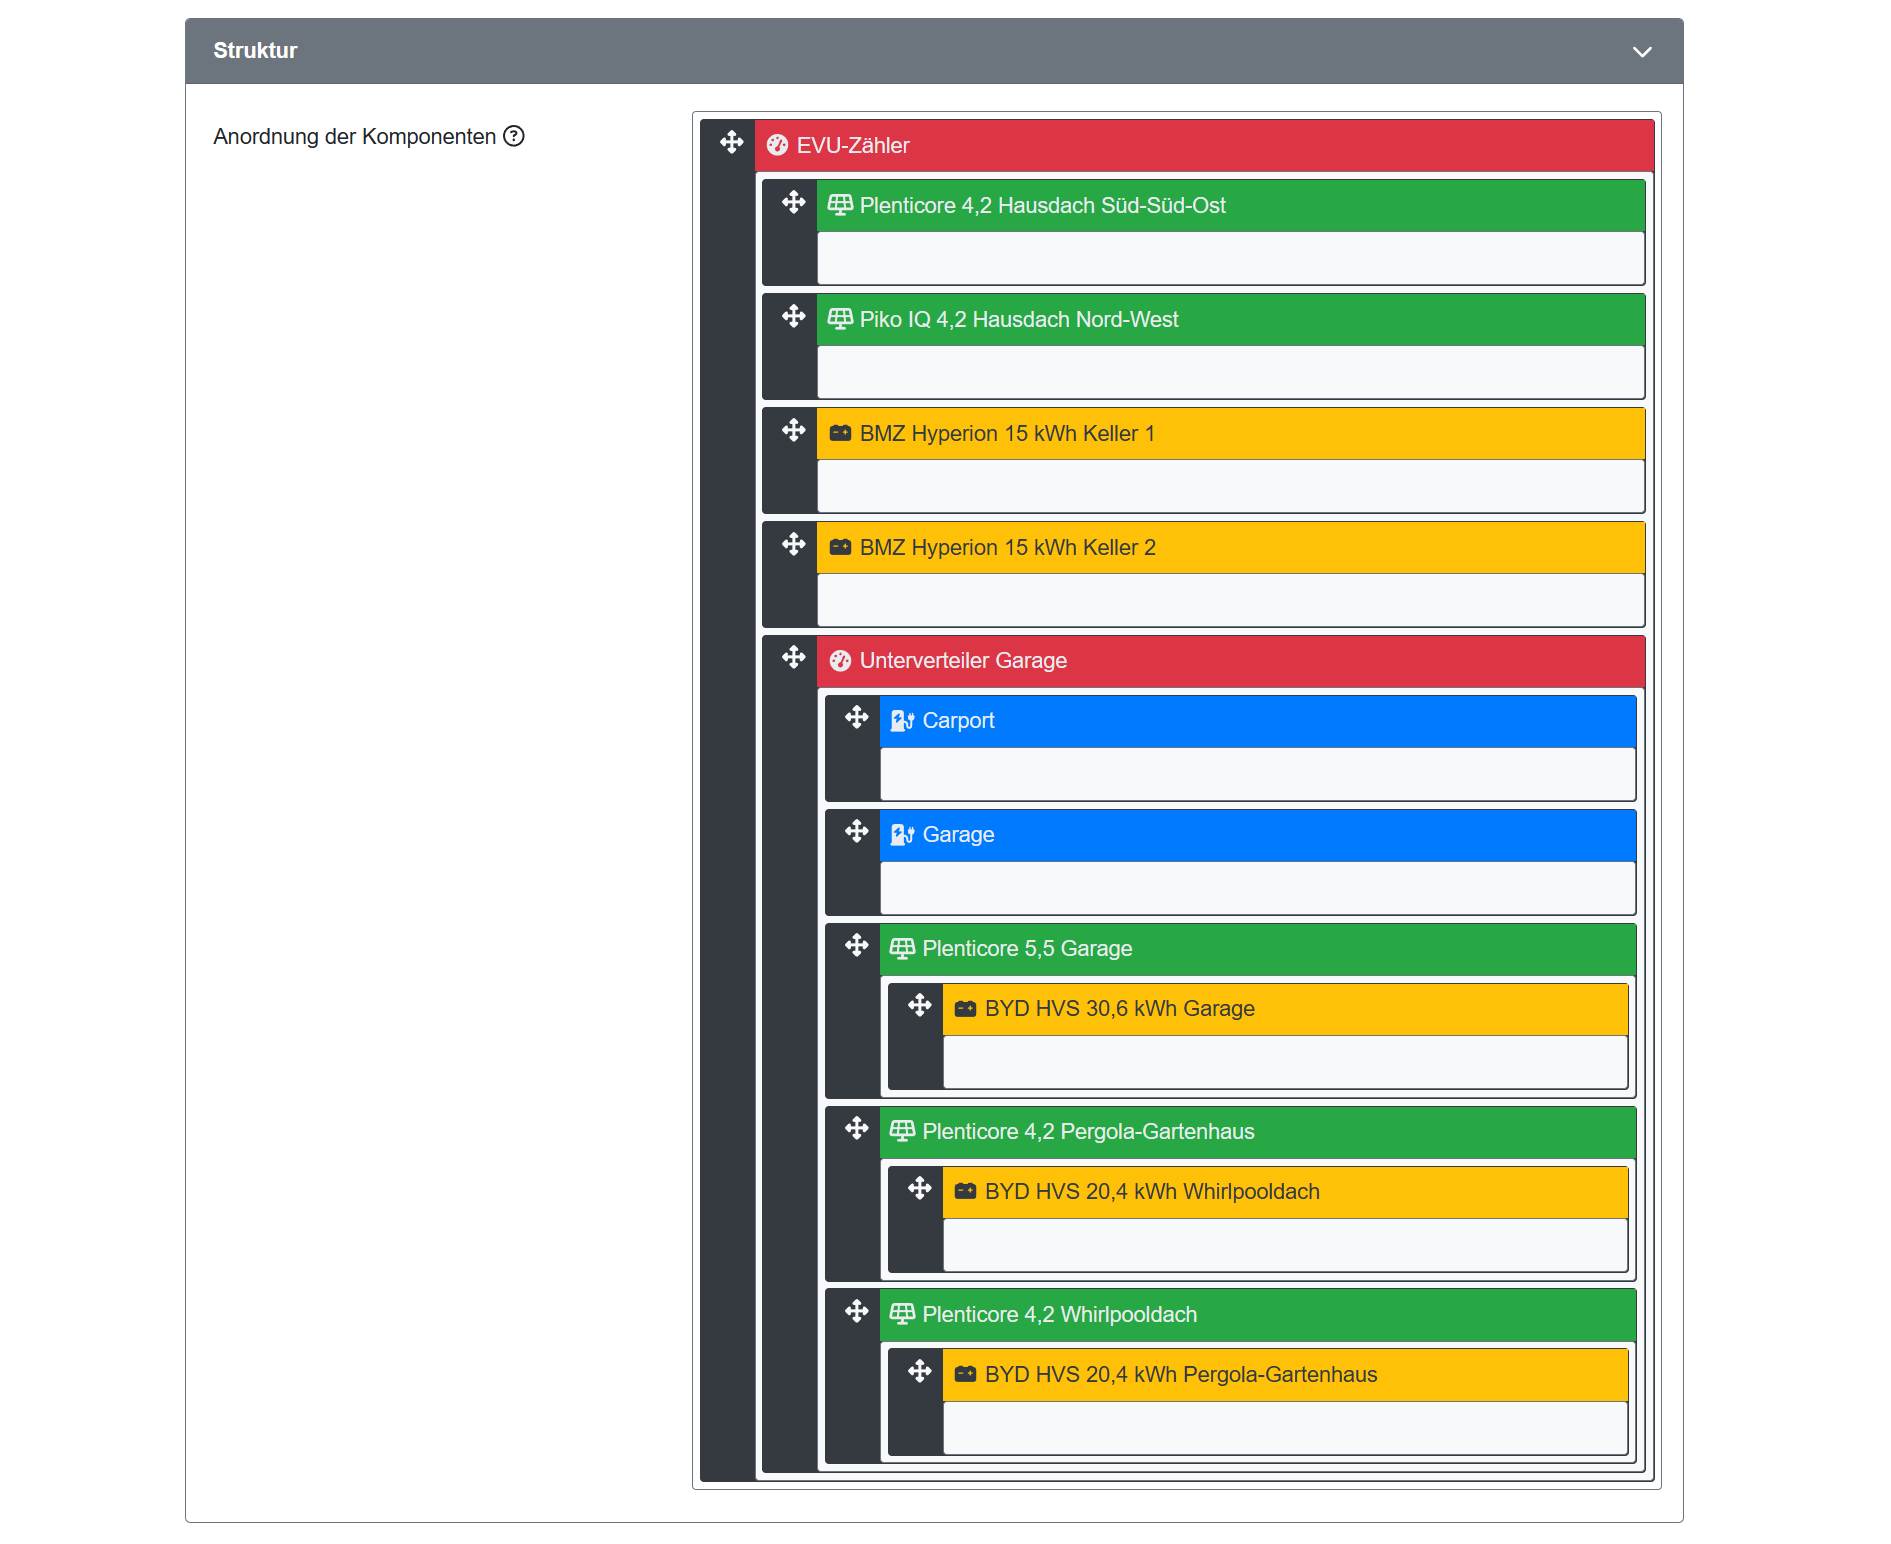Click move handle of Plenticore 4,2 Whirlpooldach
1891x1544 pixels.
coord(857,1311)
